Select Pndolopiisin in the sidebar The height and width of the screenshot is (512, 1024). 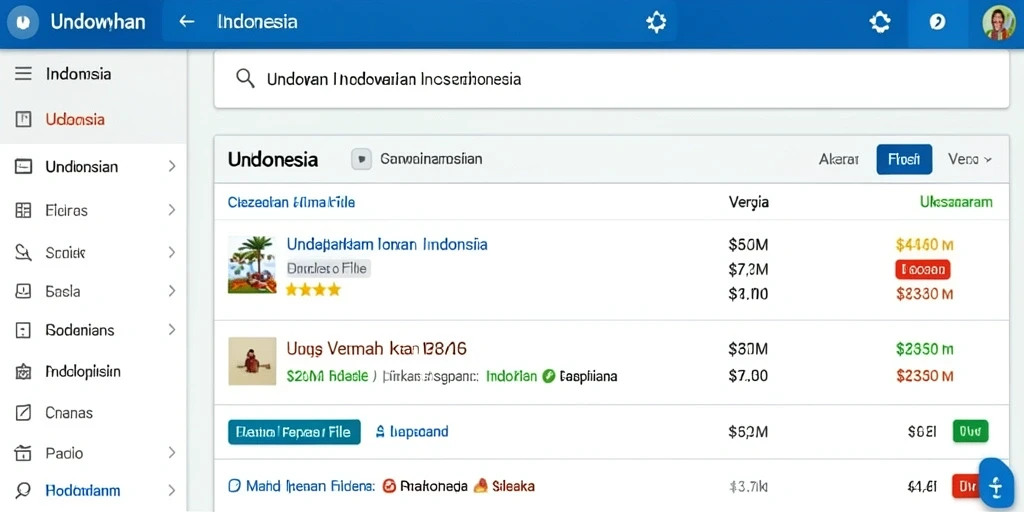click(83, 372)
